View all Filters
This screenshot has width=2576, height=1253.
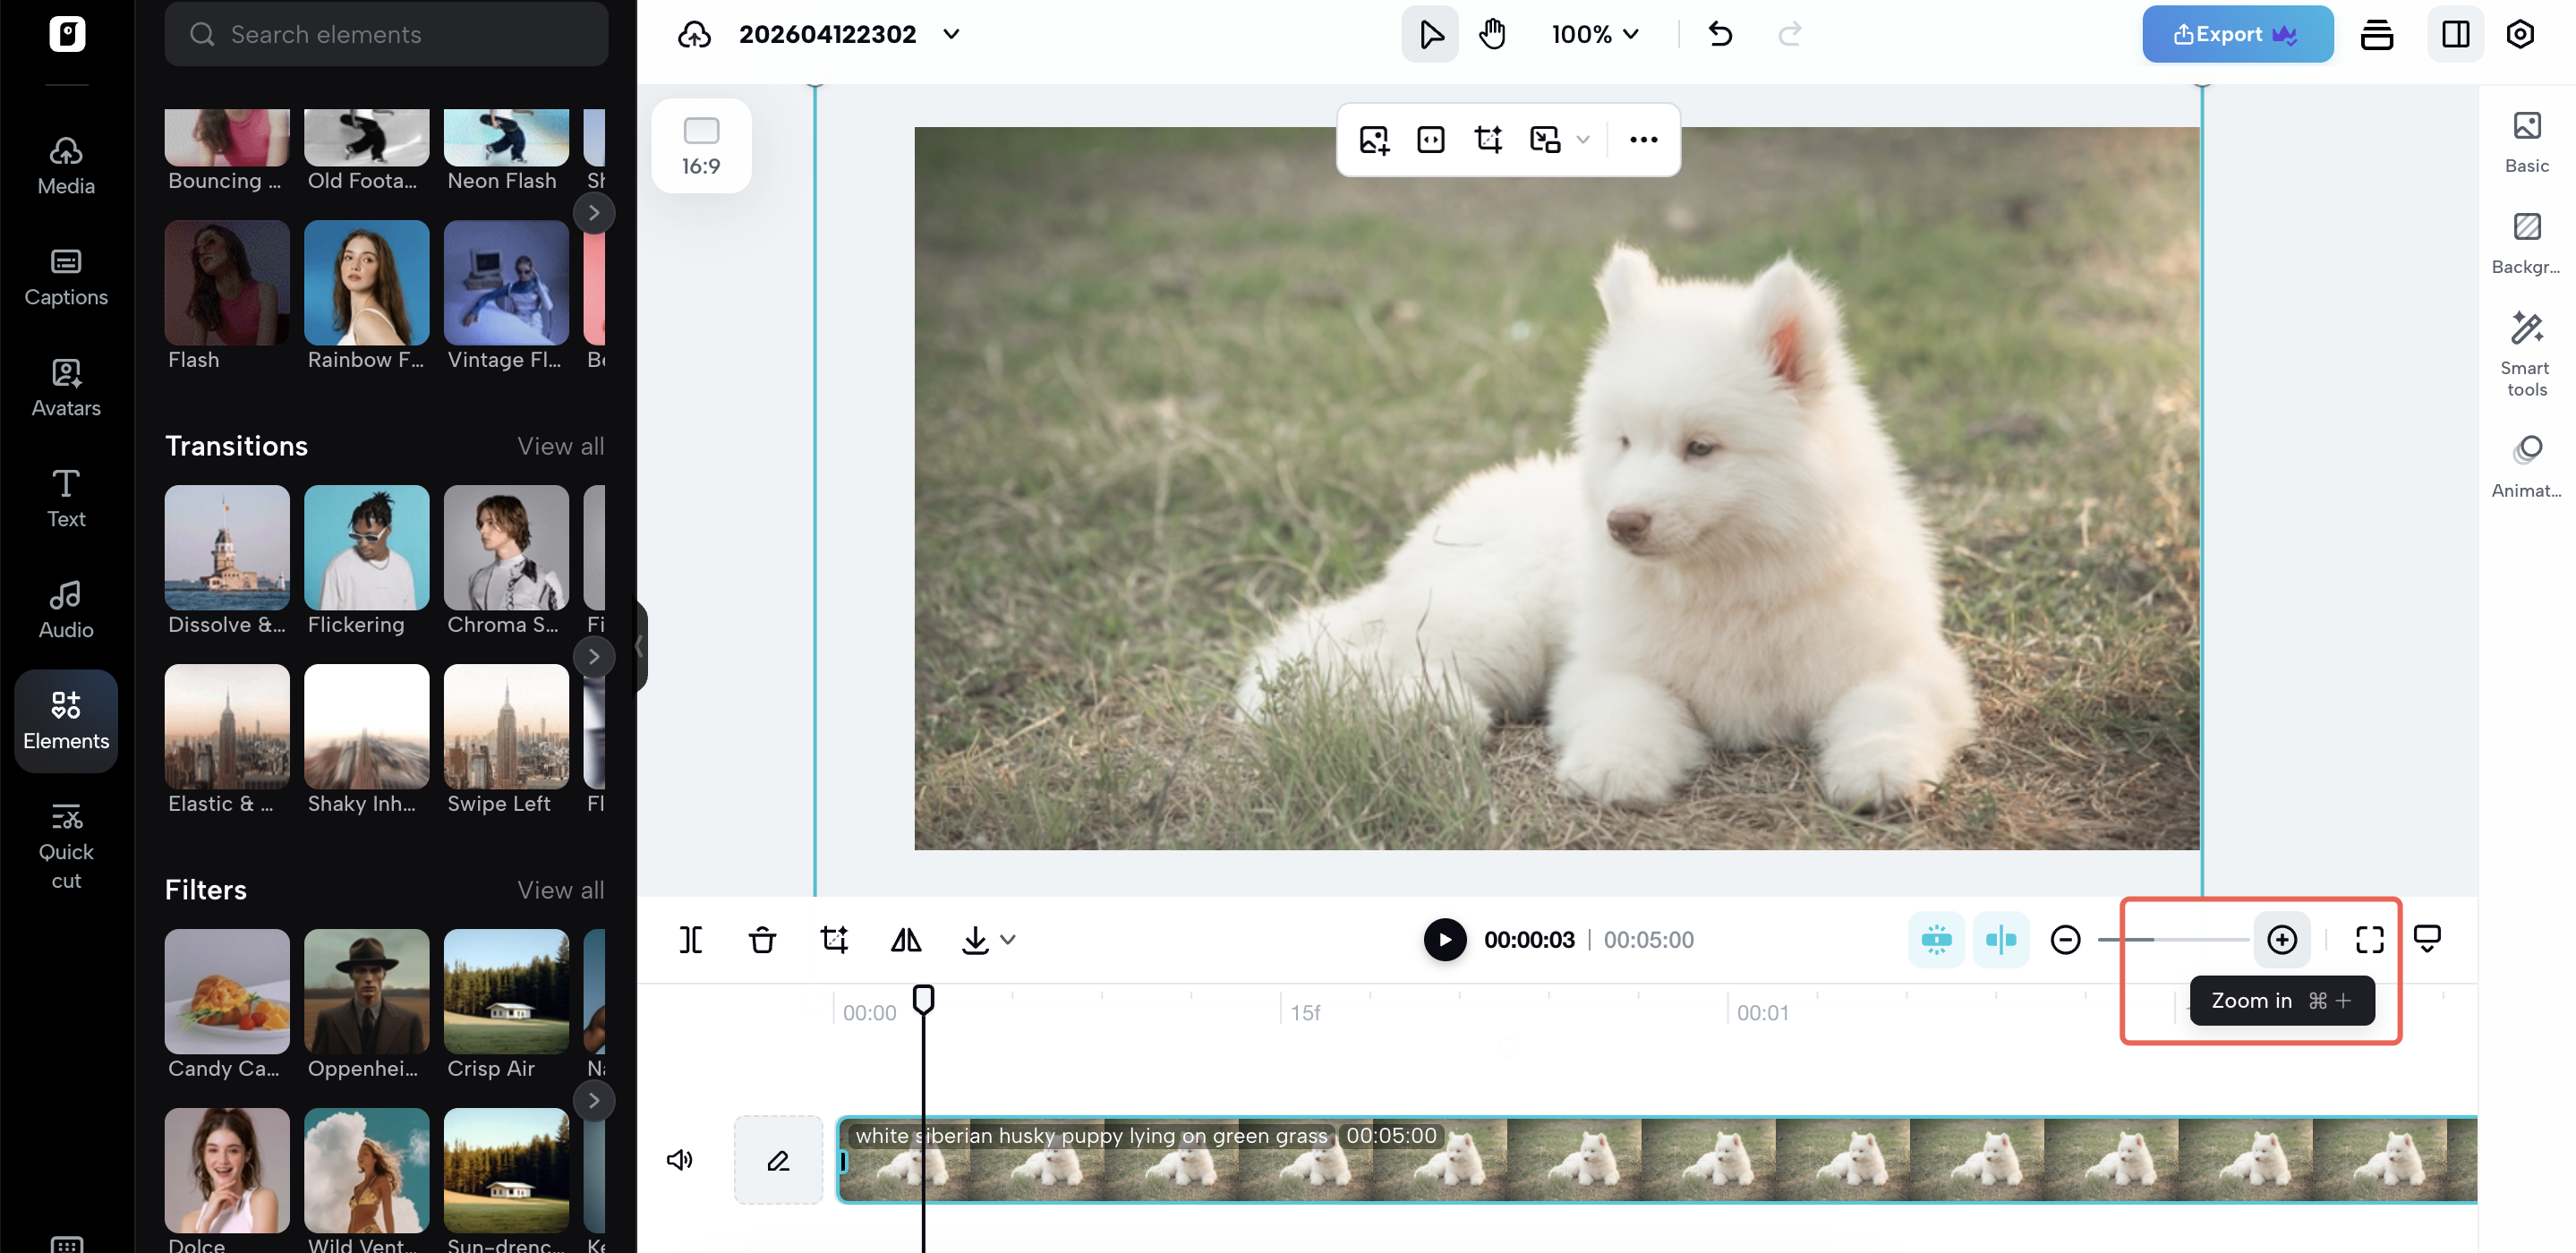560,889
